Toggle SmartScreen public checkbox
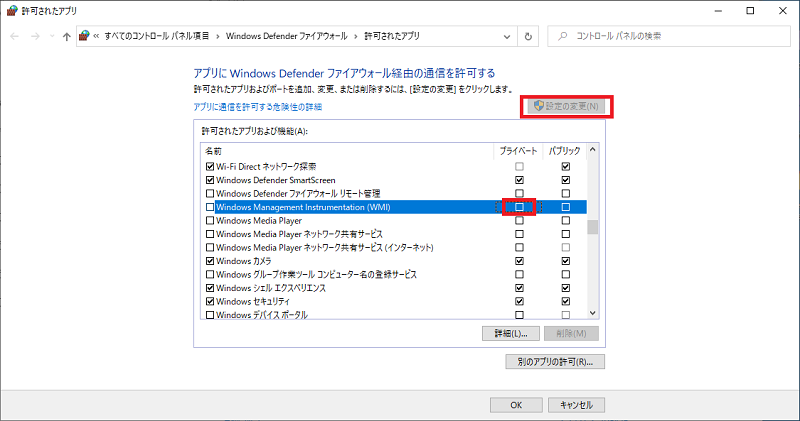 (565, 180)
